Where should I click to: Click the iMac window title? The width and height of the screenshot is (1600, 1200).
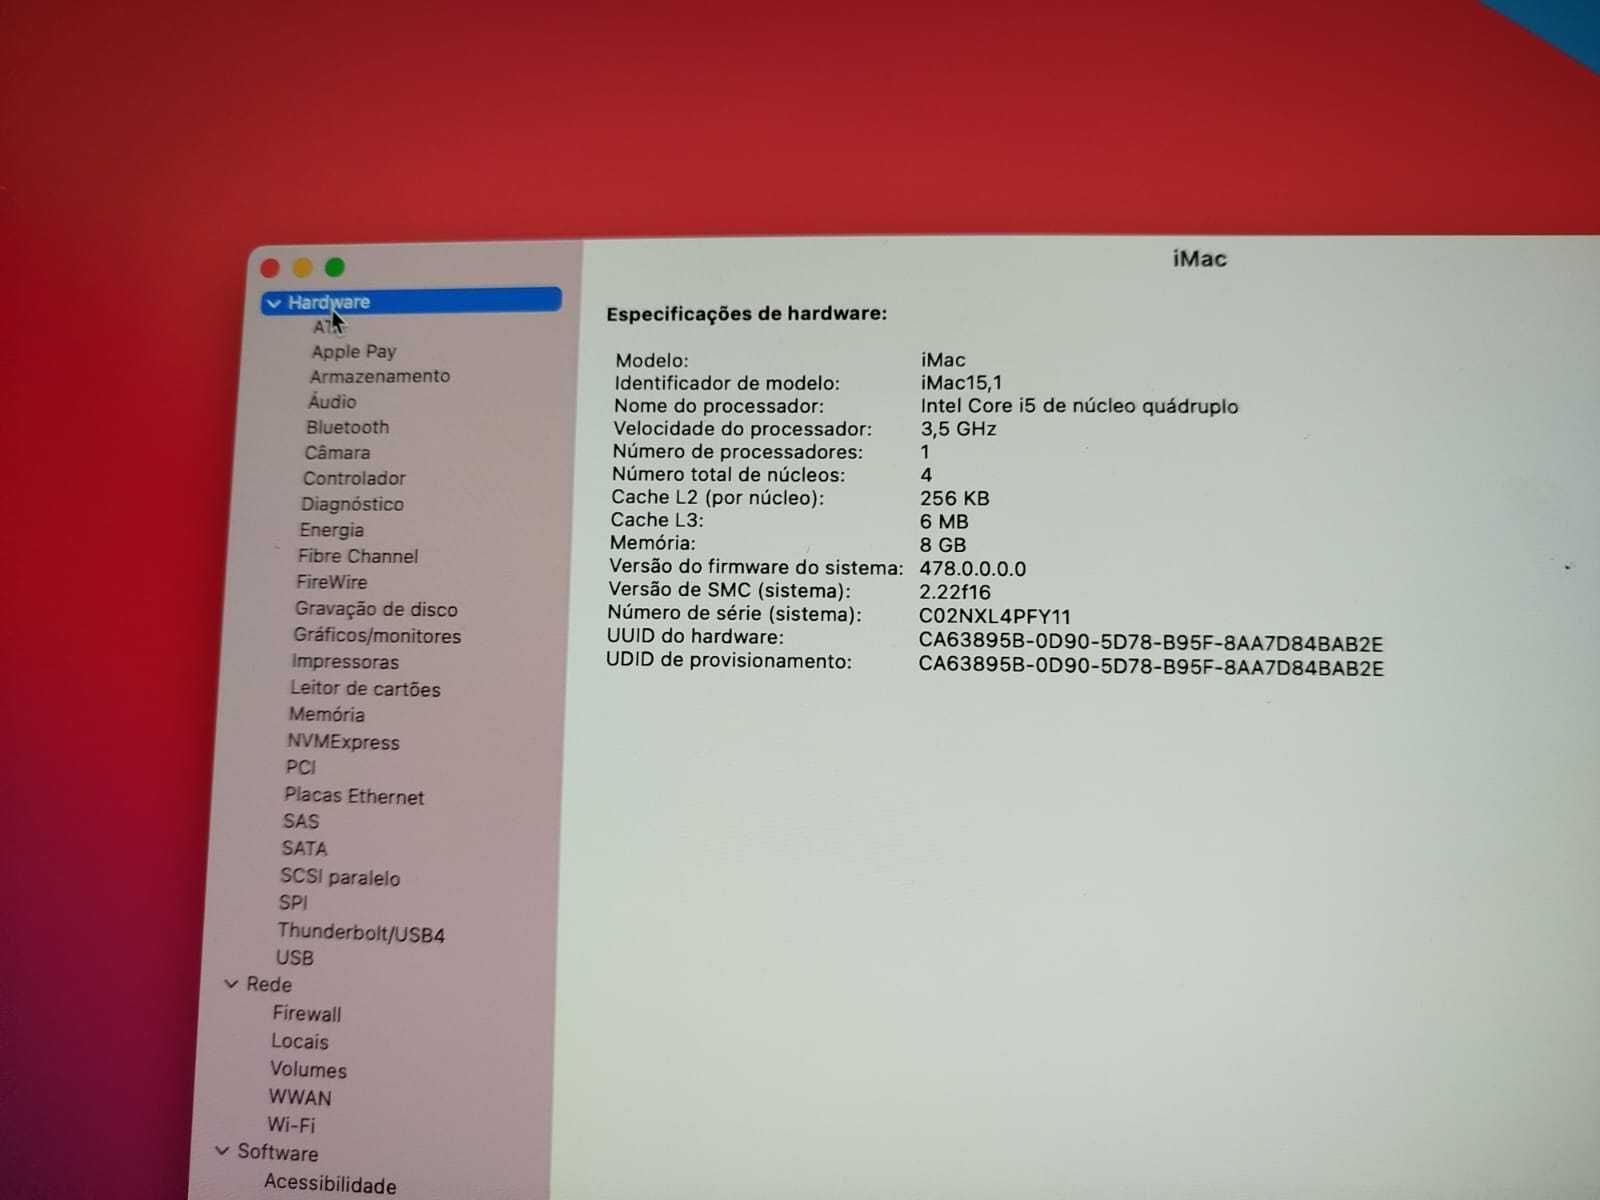pyautogui.click(x=1199, y=259)
